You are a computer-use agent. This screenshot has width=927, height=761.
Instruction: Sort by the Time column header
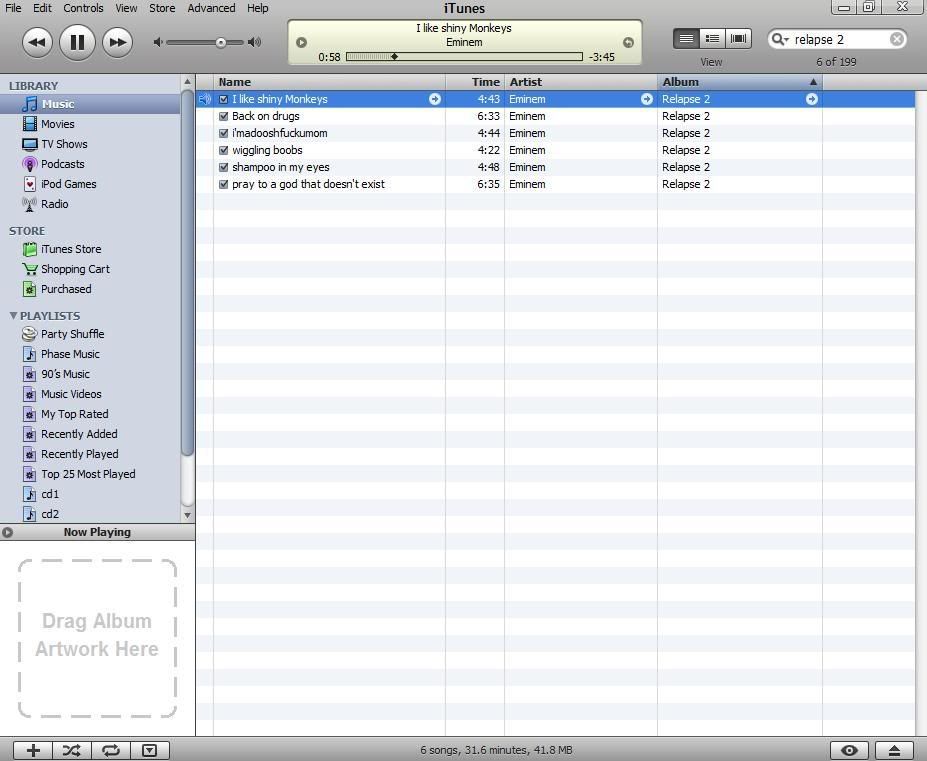click(x=475, y=82)
